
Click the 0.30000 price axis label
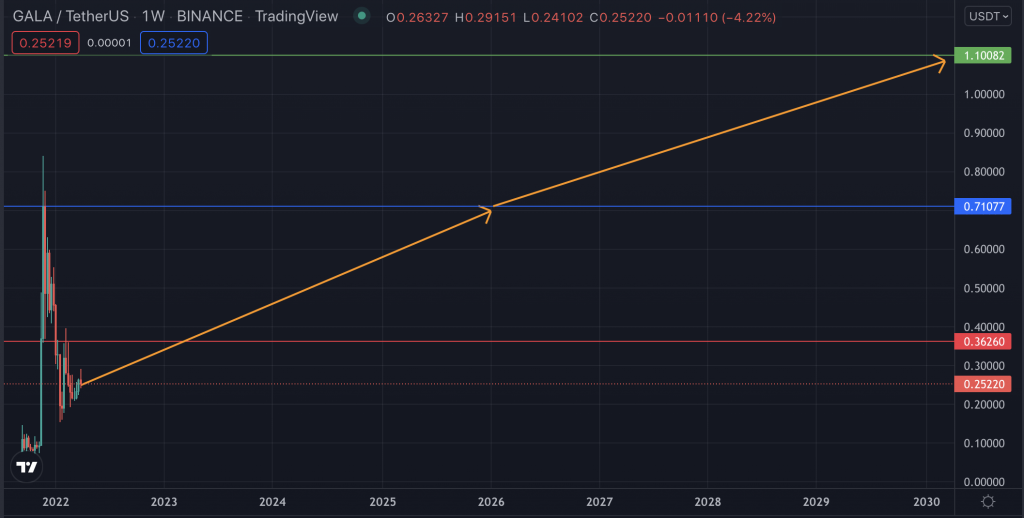tap(984, 366)
